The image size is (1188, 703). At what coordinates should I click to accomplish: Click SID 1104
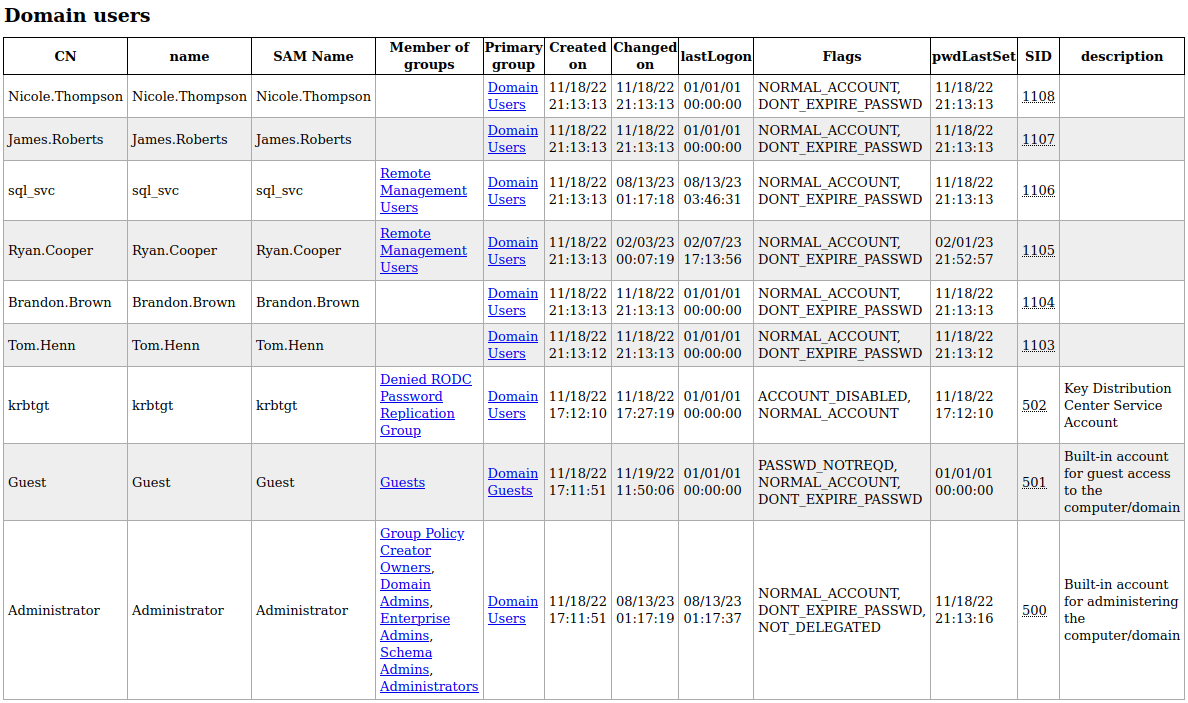click(x=1038, y=302)
